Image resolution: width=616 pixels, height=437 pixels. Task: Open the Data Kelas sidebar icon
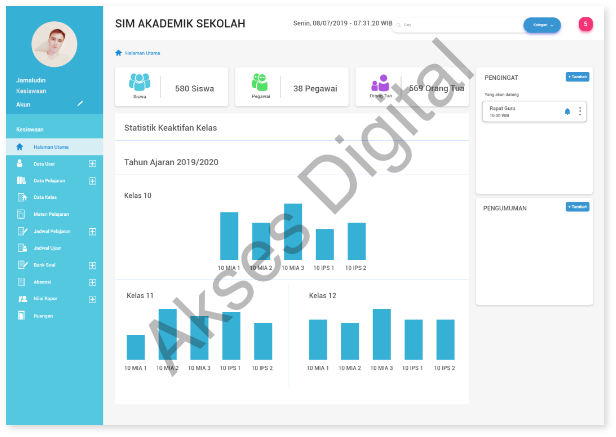(x=22, y=197)
